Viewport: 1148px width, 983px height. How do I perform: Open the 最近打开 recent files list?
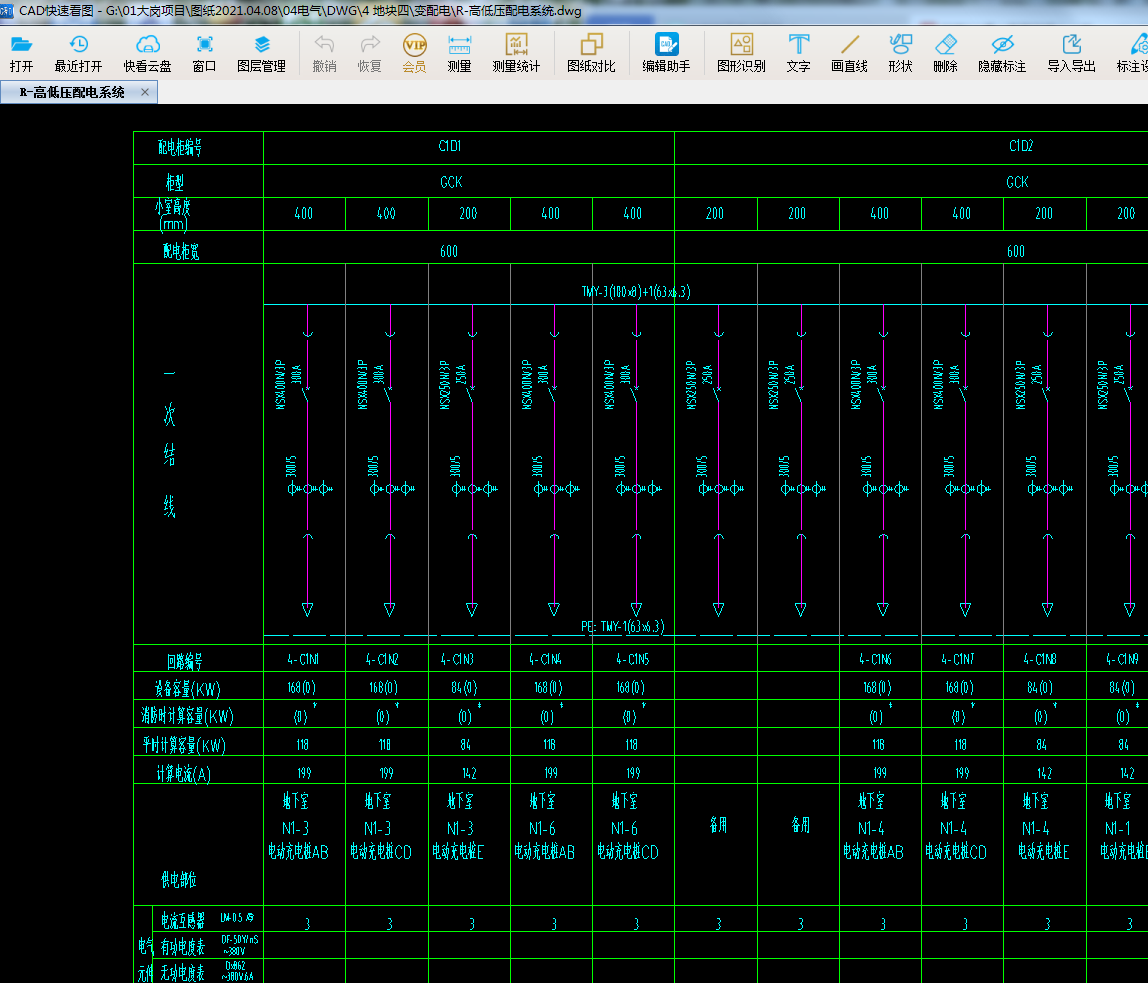click(x=78, y=53)
